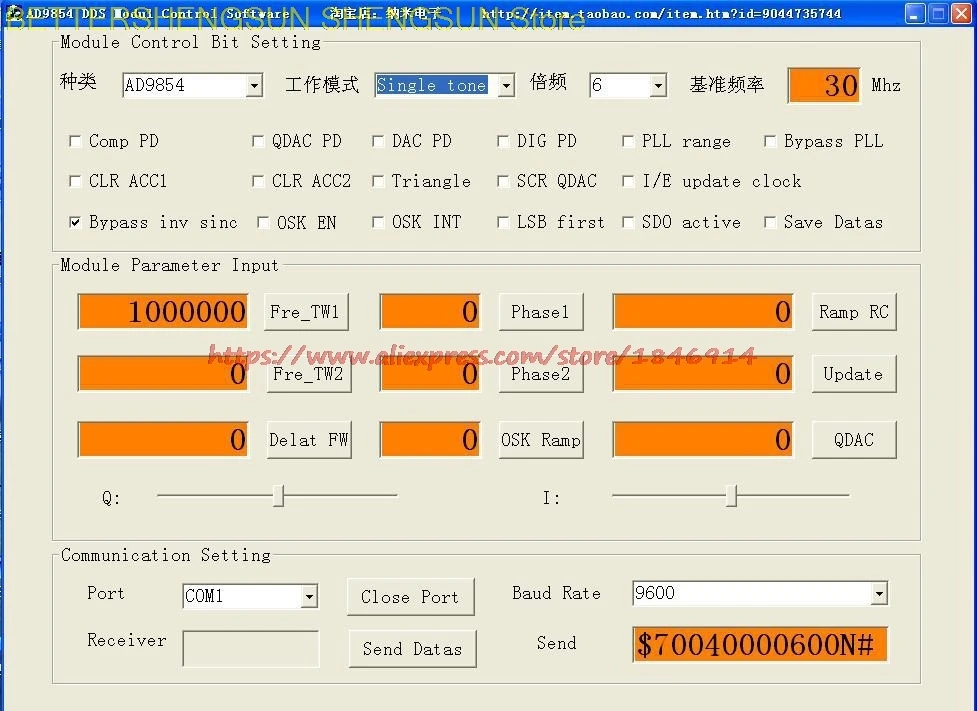This screenshot has height=711, width=977.
Task: Expand the Baud Rate 9600 dropdown
Action: (x=879, y=593)
